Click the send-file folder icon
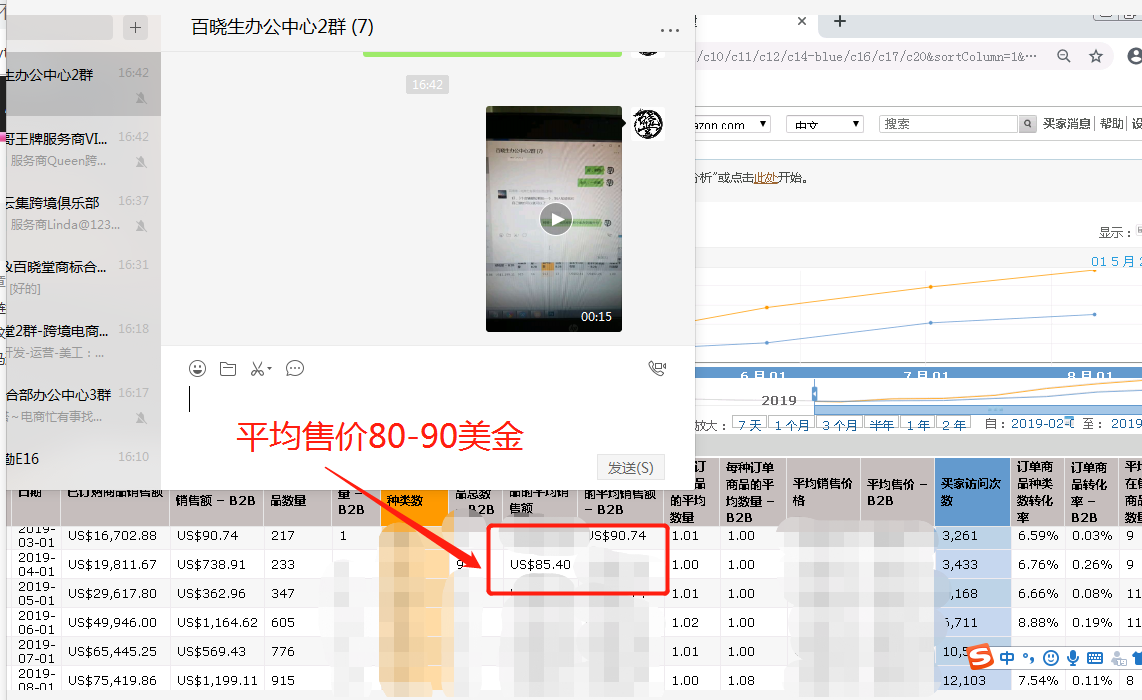 pyautogui.click(x=228, y=369)
